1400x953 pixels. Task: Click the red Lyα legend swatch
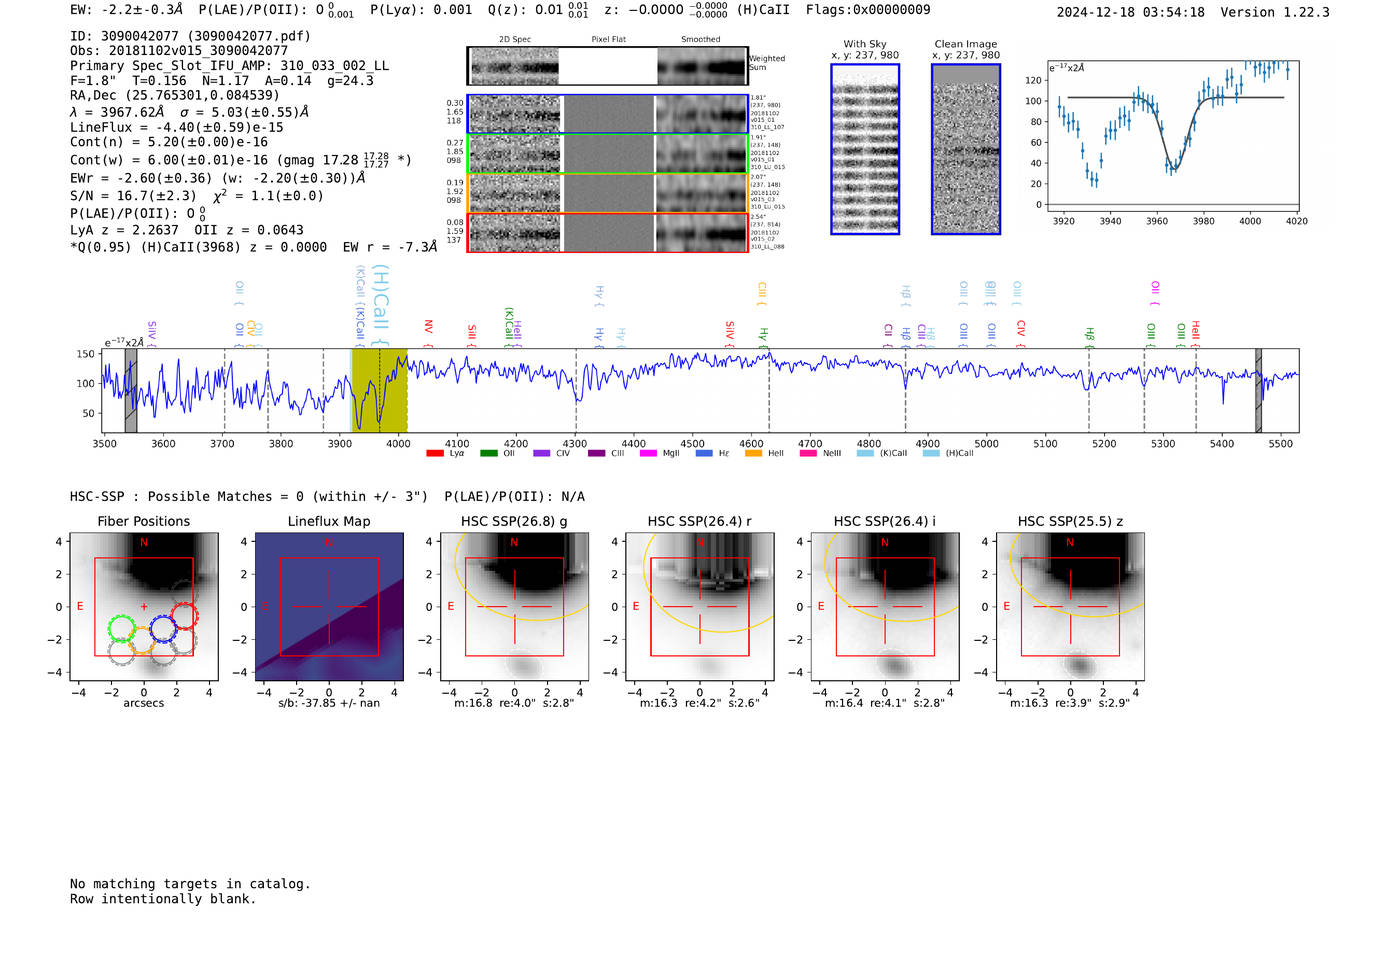[x=434, y=454]
